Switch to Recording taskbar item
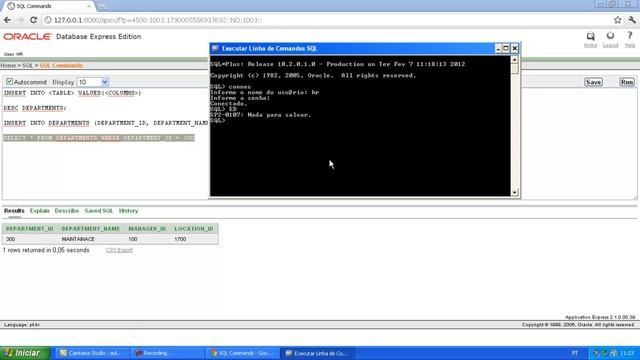Screen dimensions: 640x360 pos(167,353)
